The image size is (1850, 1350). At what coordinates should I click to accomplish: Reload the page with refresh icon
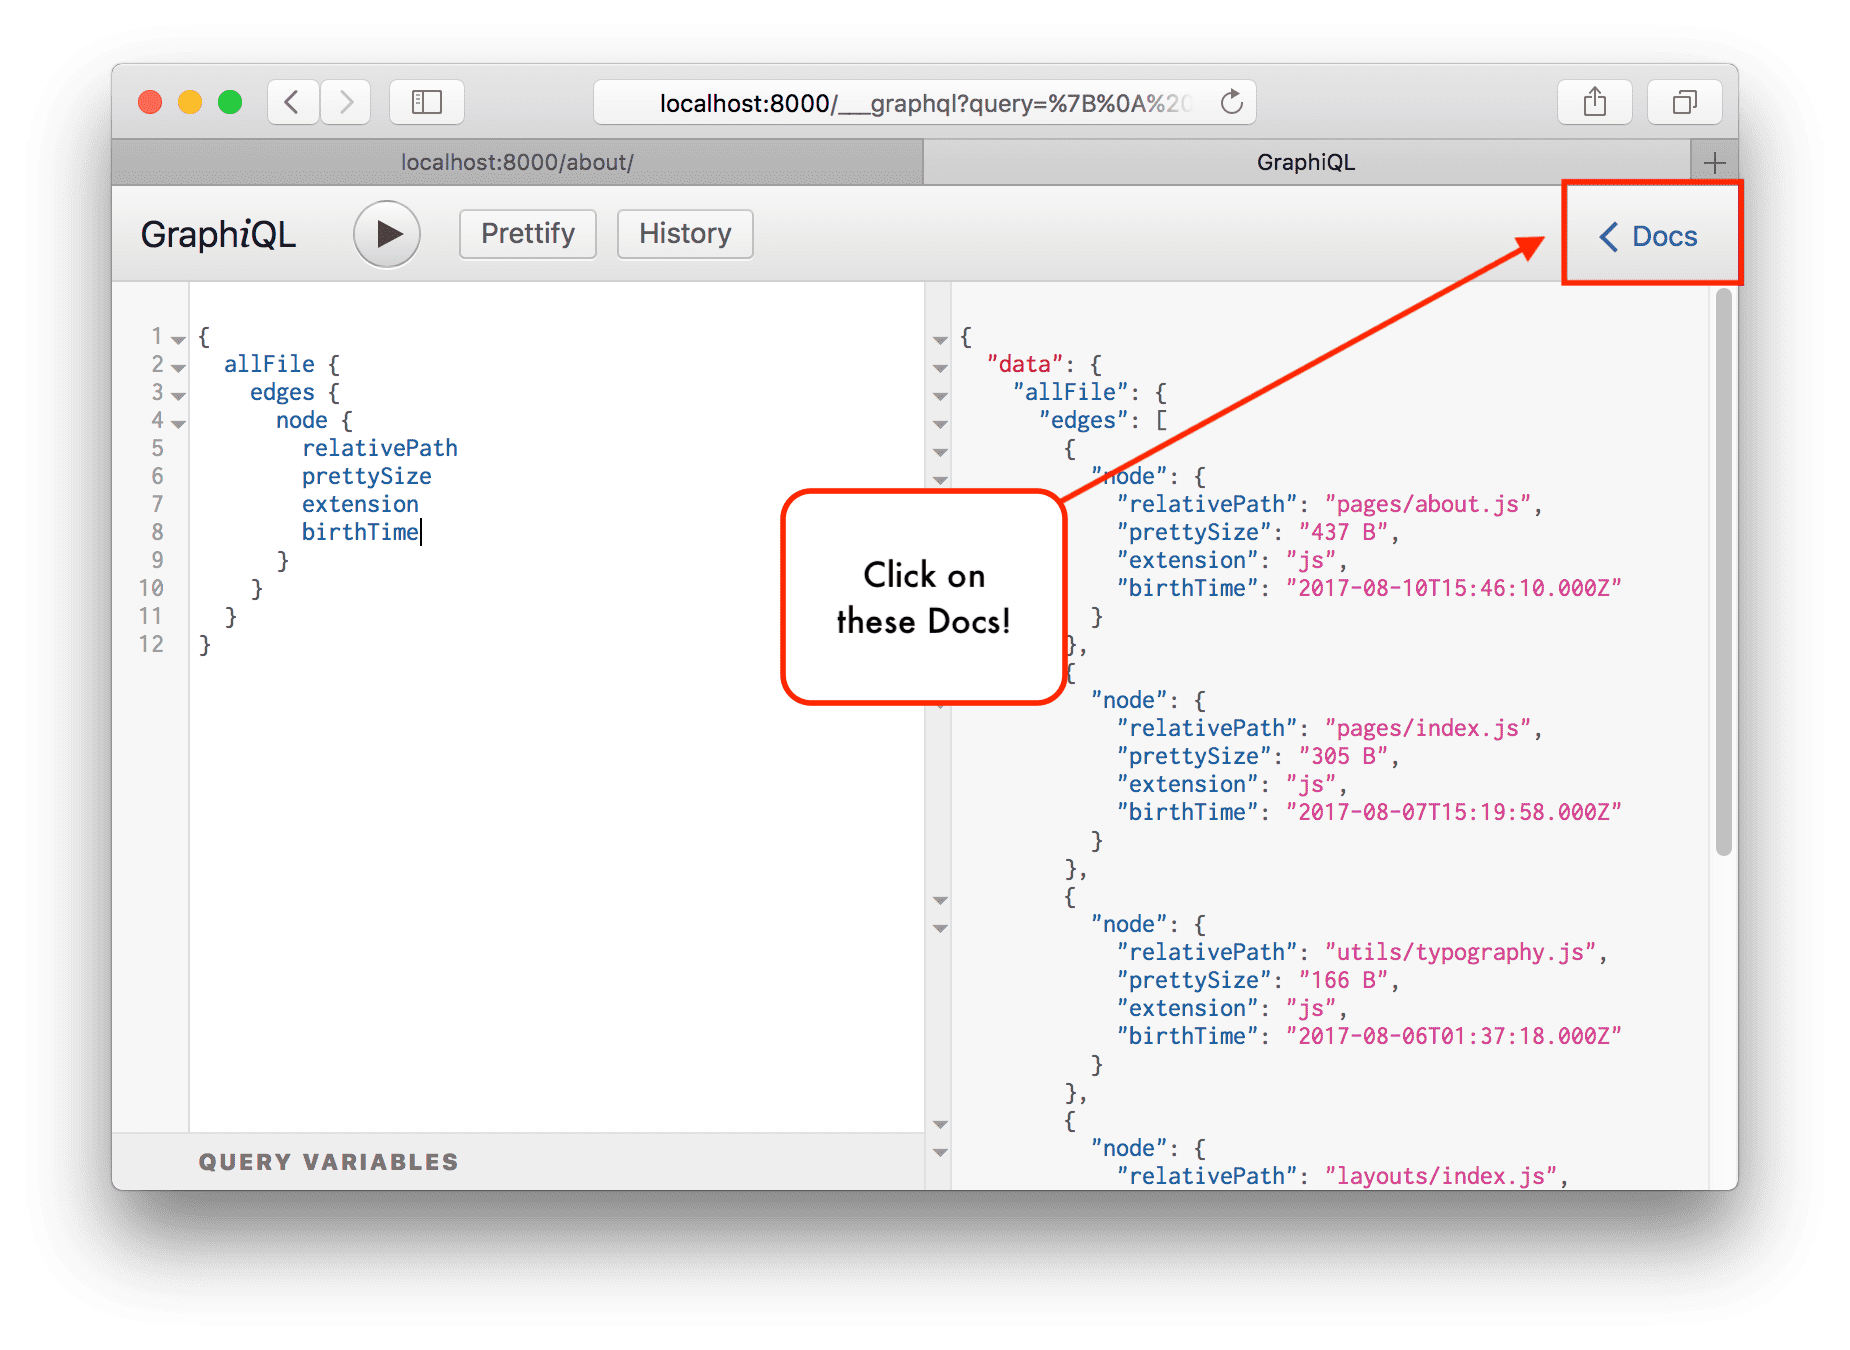pyautogui.click(x=1232, y=102)
